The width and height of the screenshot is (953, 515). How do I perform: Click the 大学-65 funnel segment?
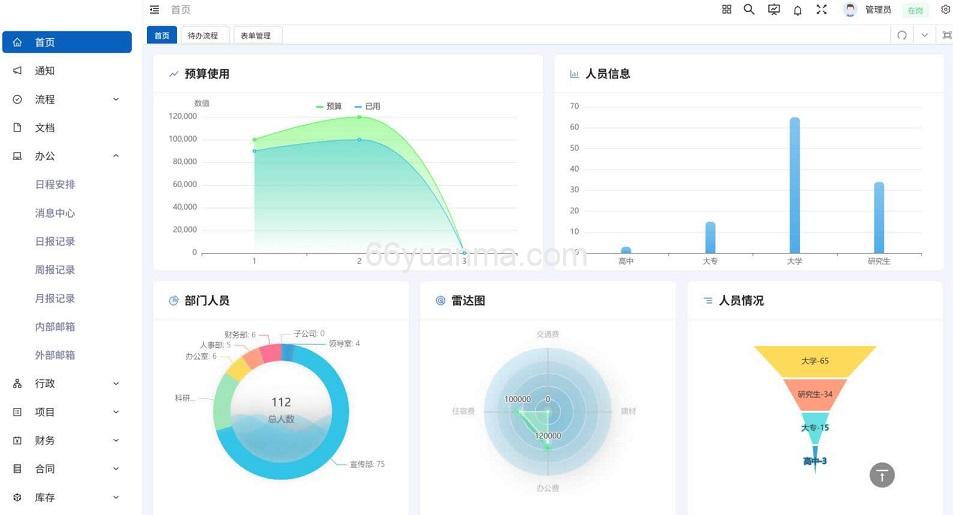tap(814, 361)
